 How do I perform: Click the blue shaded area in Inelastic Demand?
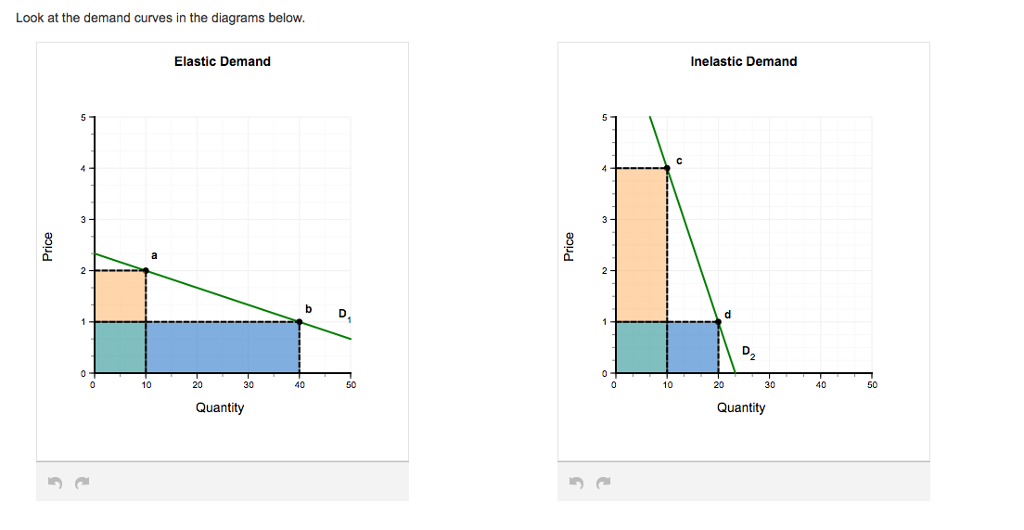(x=693, y=347)
